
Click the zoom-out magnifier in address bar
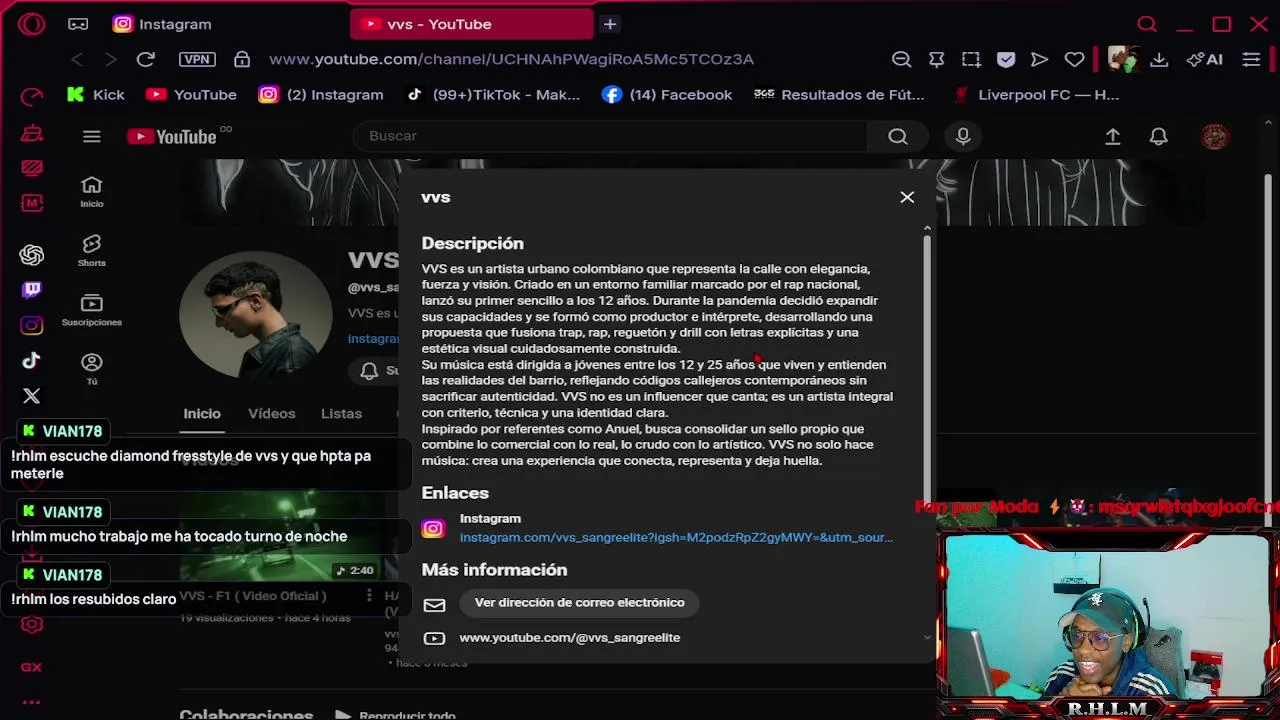click(901, 59)
